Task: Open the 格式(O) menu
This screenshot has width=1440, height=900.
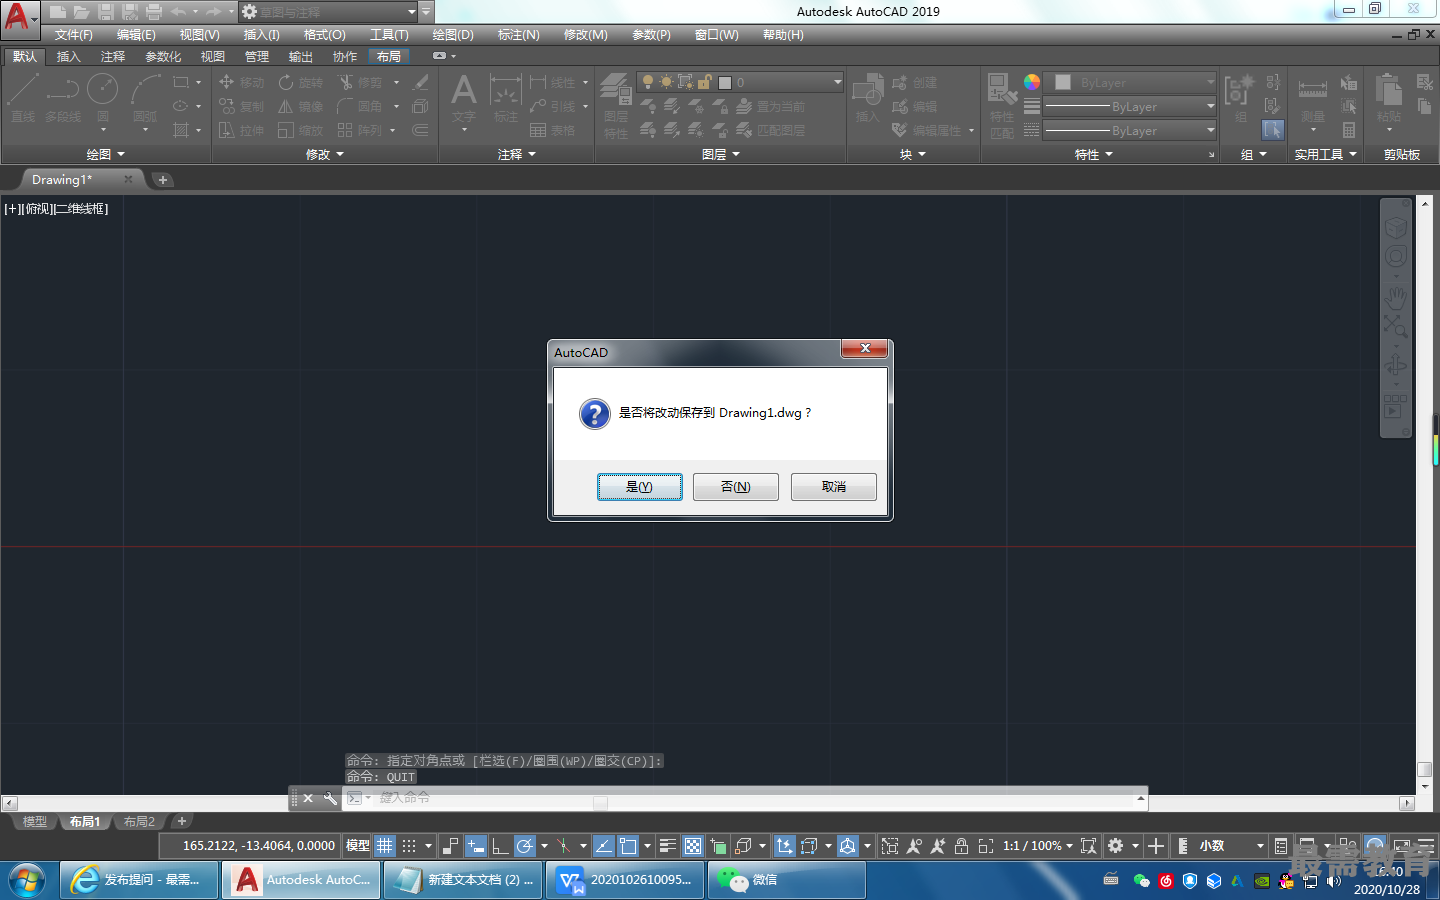Action: 324,35
